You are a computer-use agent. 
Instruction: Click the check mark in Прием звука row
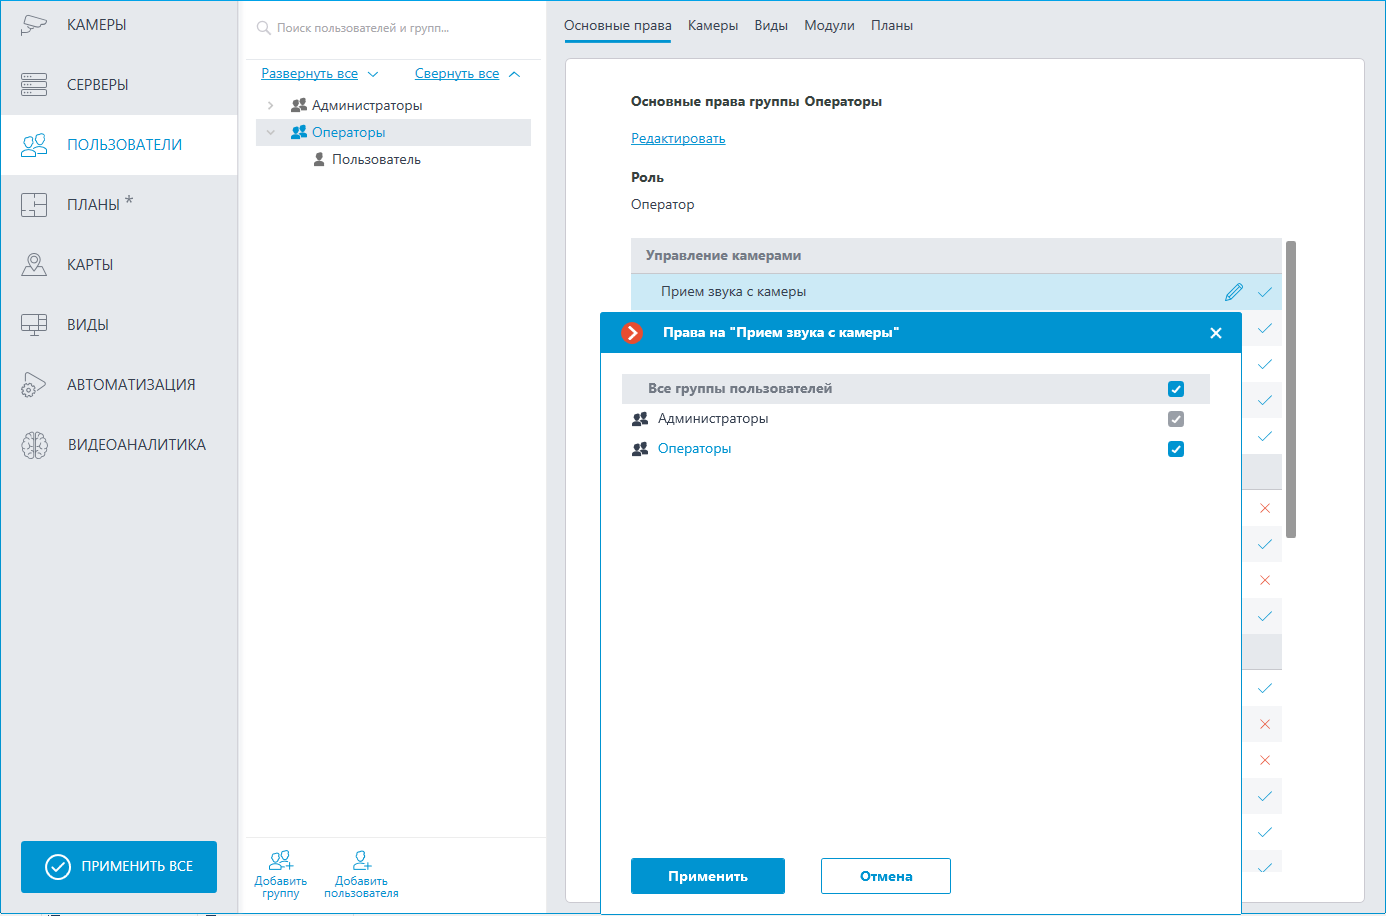[1265, 292]
